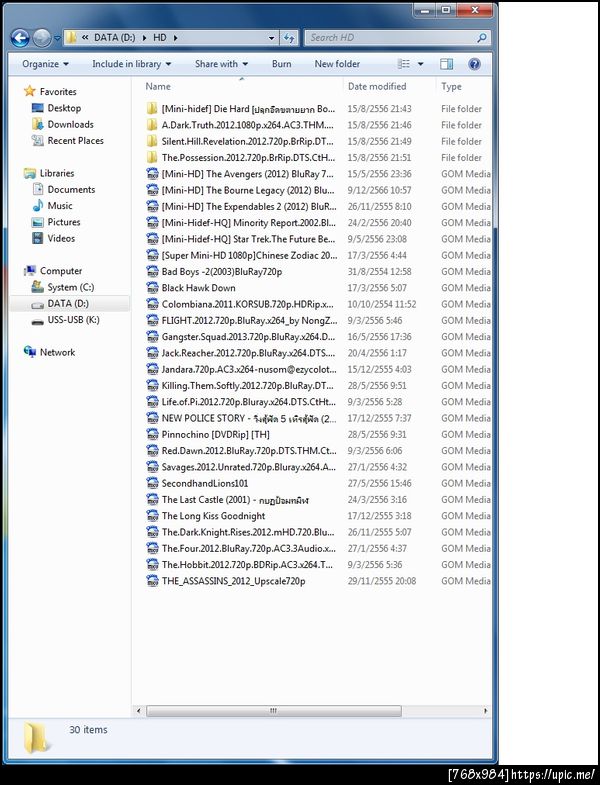This screenshot has width=600, height=785.
Task: Click the horizontal scrollbar thumb
Action: (x=273, y=710)
